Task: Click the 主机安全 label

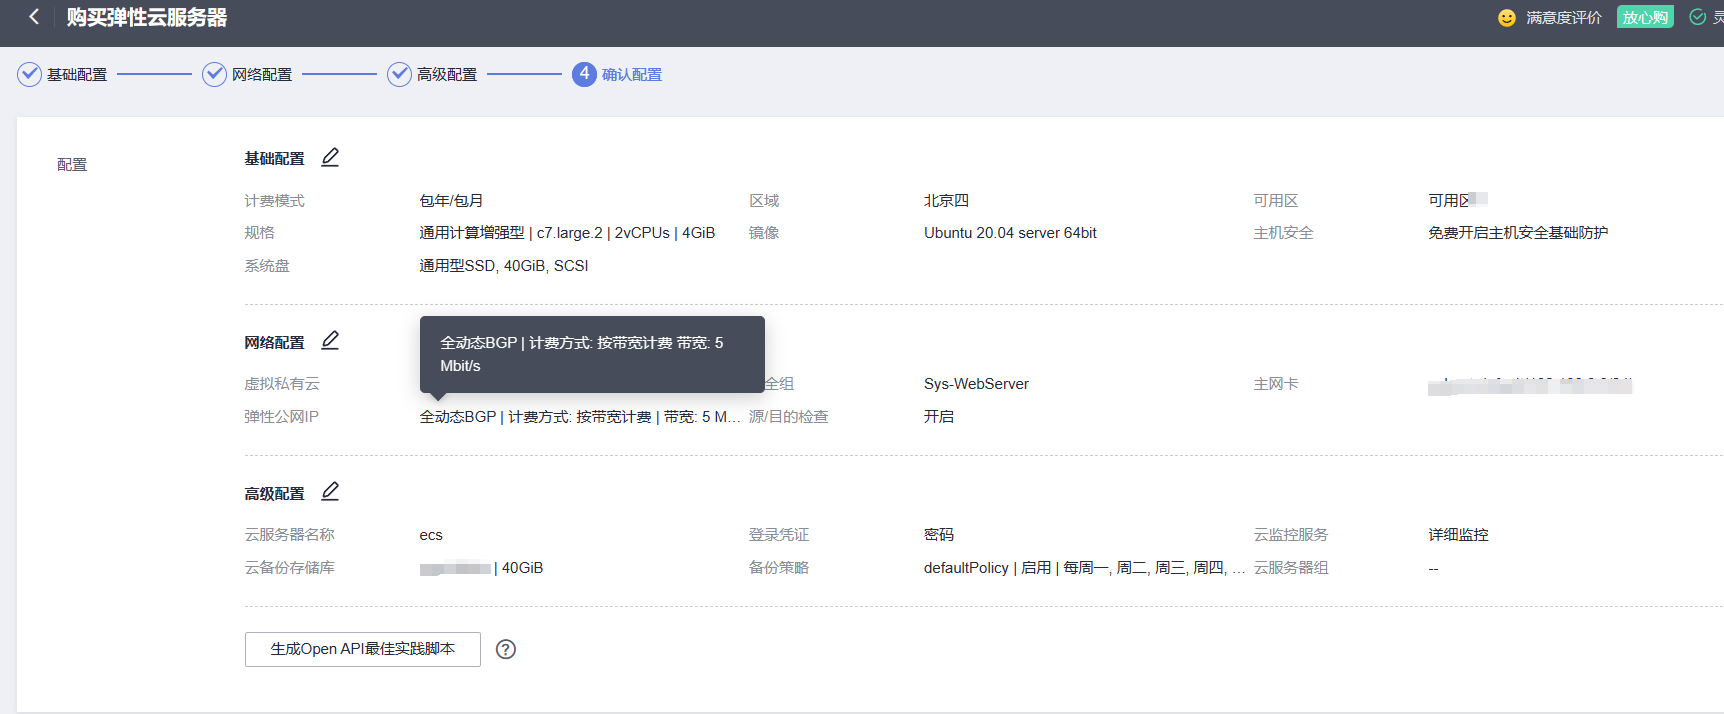Action: 1284,233
